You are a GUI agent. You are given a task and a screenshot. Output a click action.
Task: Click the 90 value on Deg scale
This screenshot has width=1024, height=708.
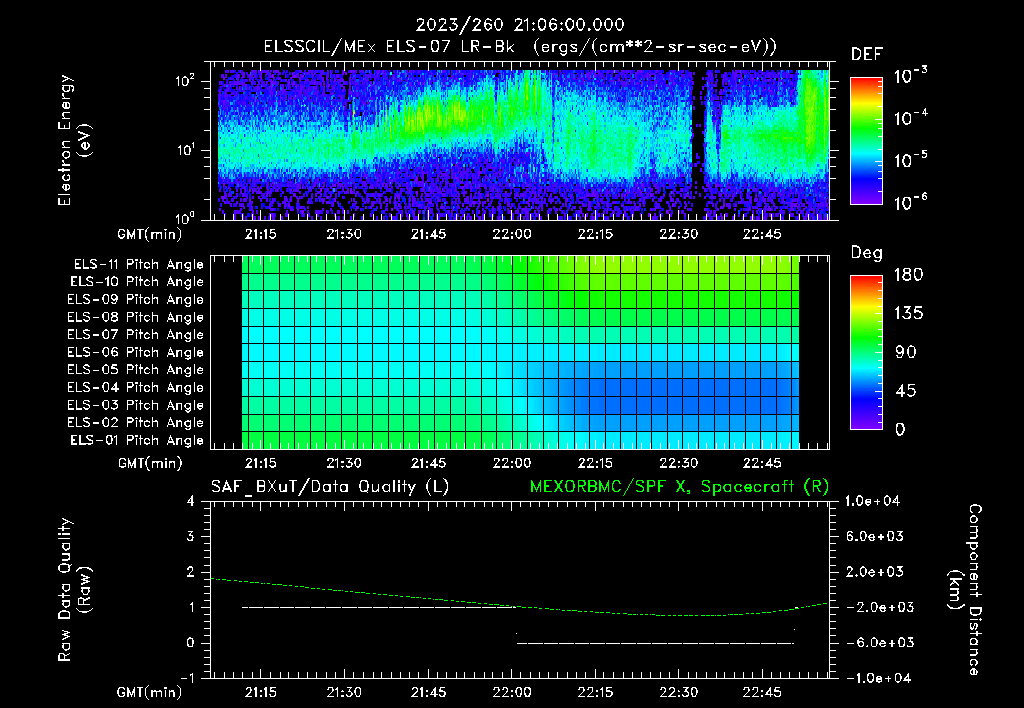point(906,352)
